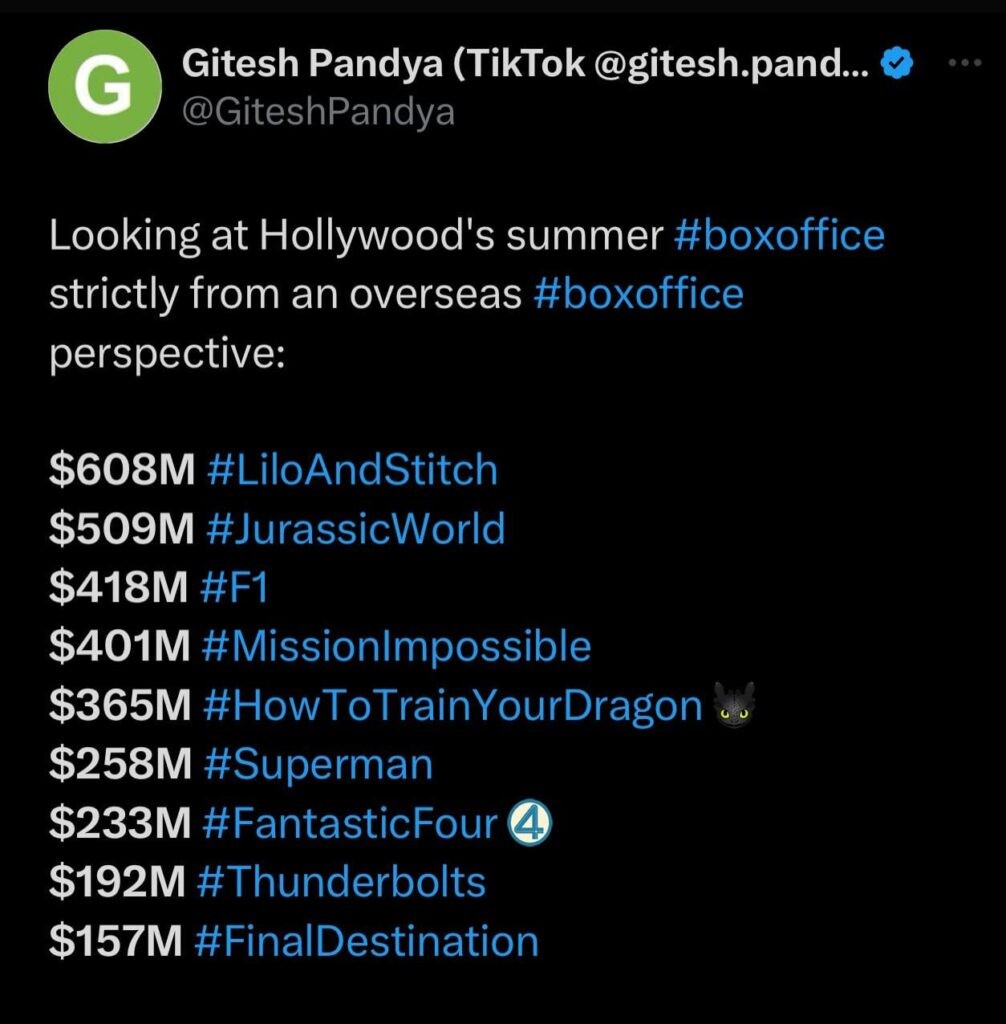Image resolution: width=1006 pixels, height=1024 pixels.
Task: Click the $608M figure text
Action: [x=121, y=470]
